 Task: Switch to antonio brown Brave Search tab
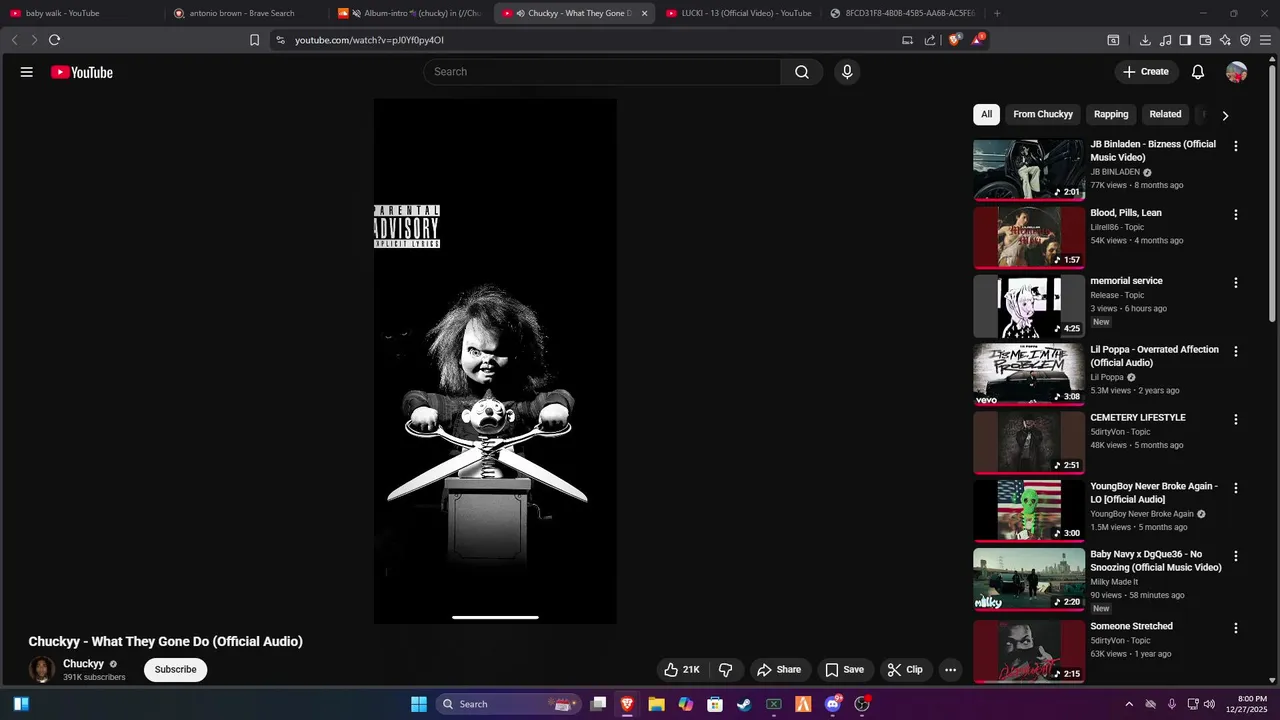coord(246,13)
